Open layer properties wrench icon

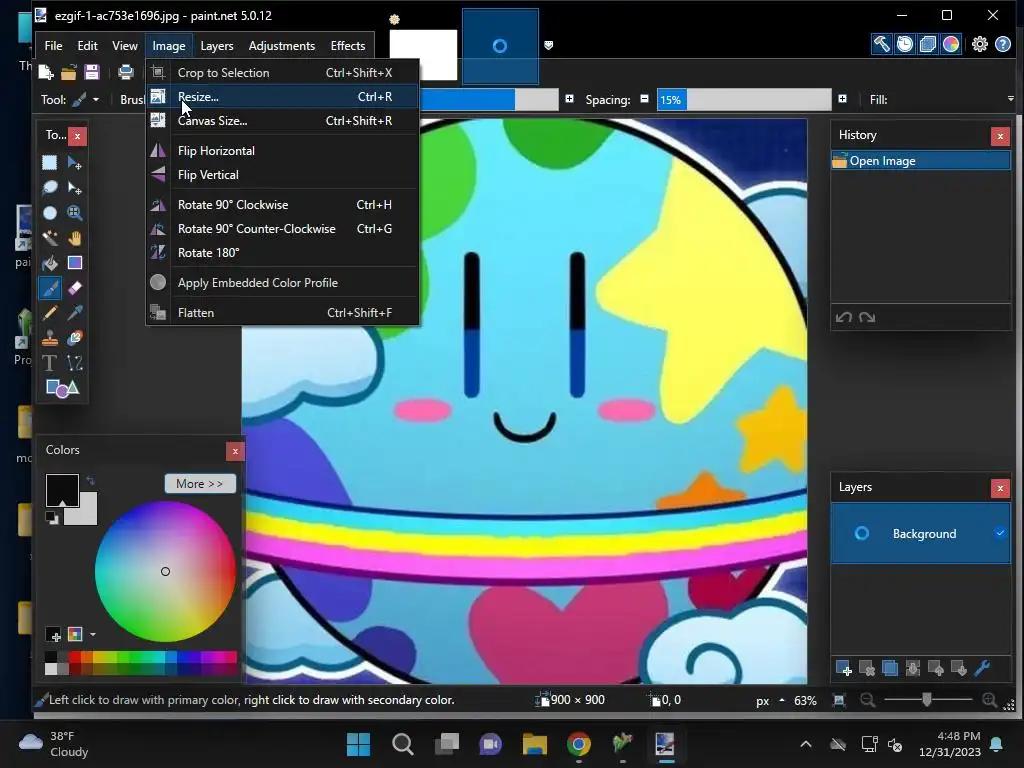(x=982, y=669)
